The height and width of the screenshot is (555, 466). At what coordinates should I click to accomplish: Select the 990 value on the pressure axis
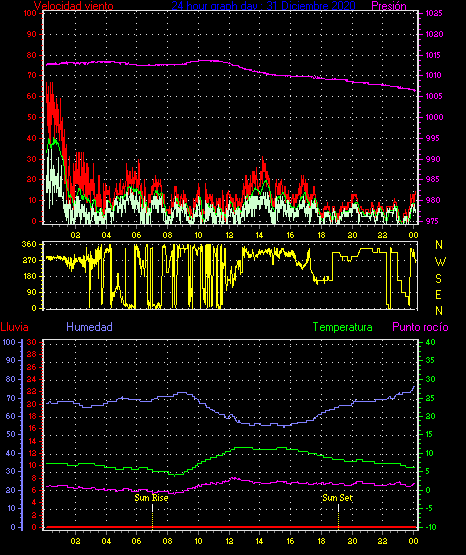coord(433,159)
